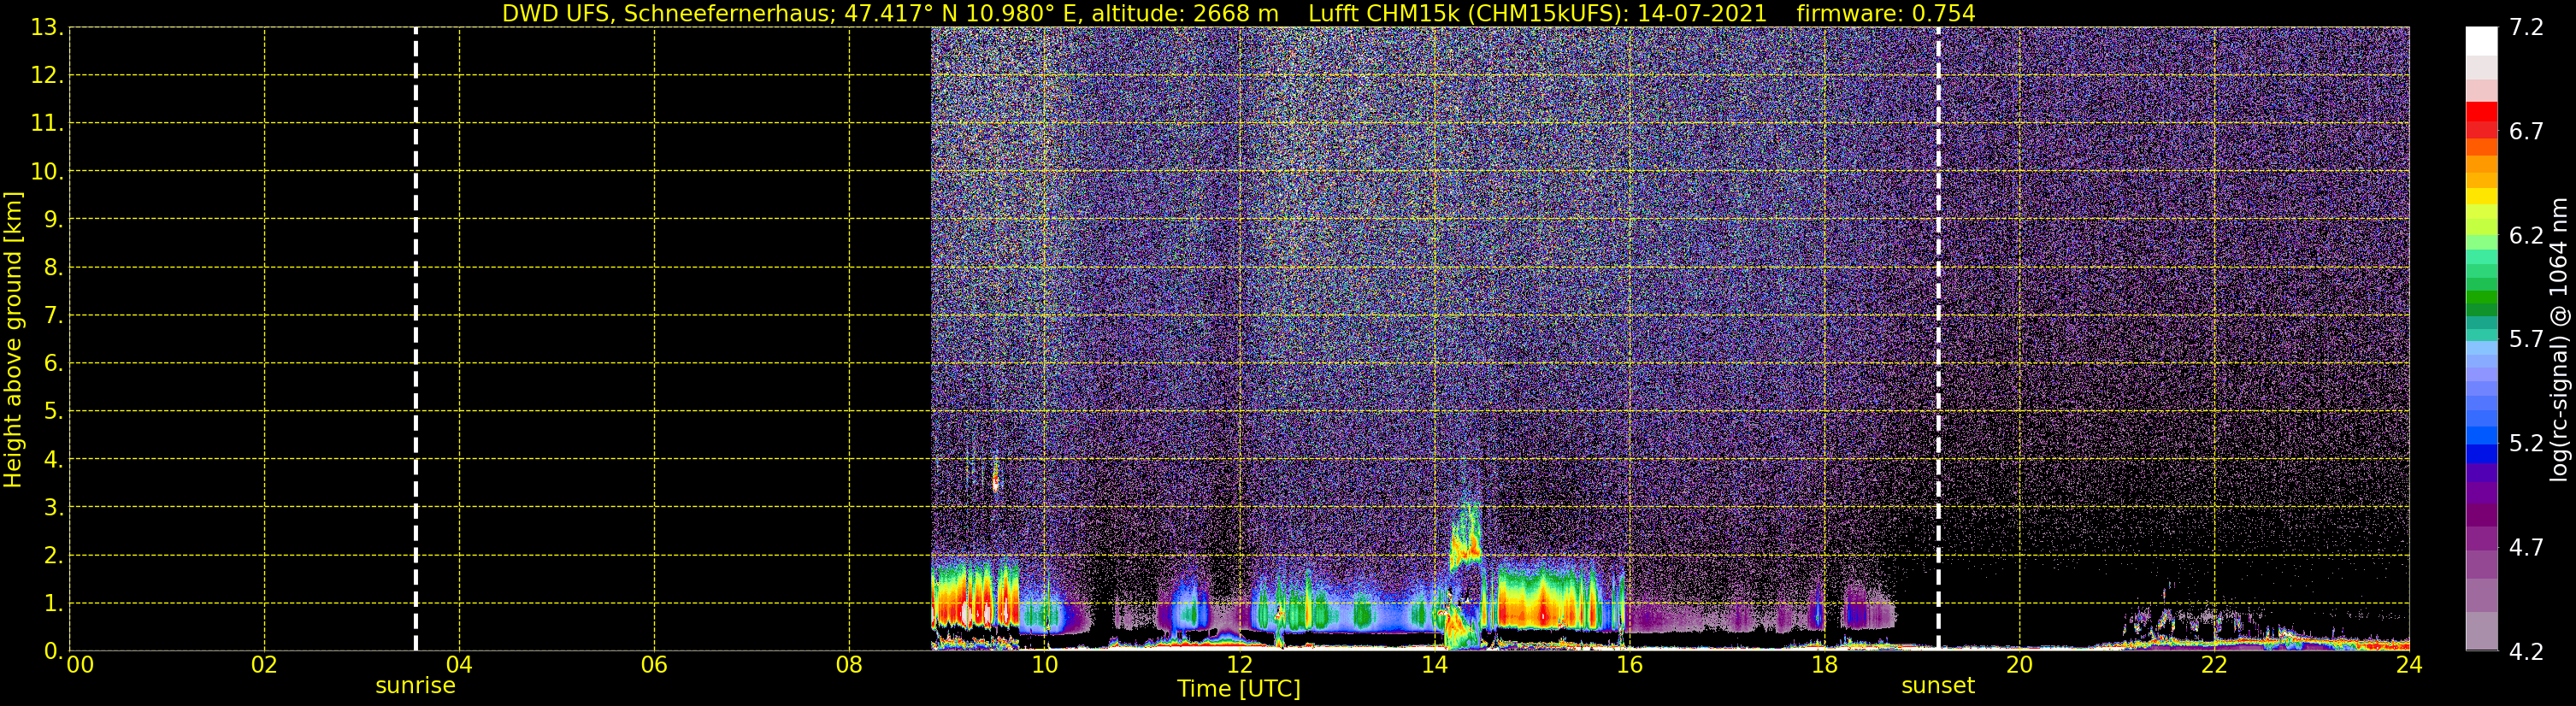
Task: Click height axis tick label '12.'
Action: click(x=47, y=76)
